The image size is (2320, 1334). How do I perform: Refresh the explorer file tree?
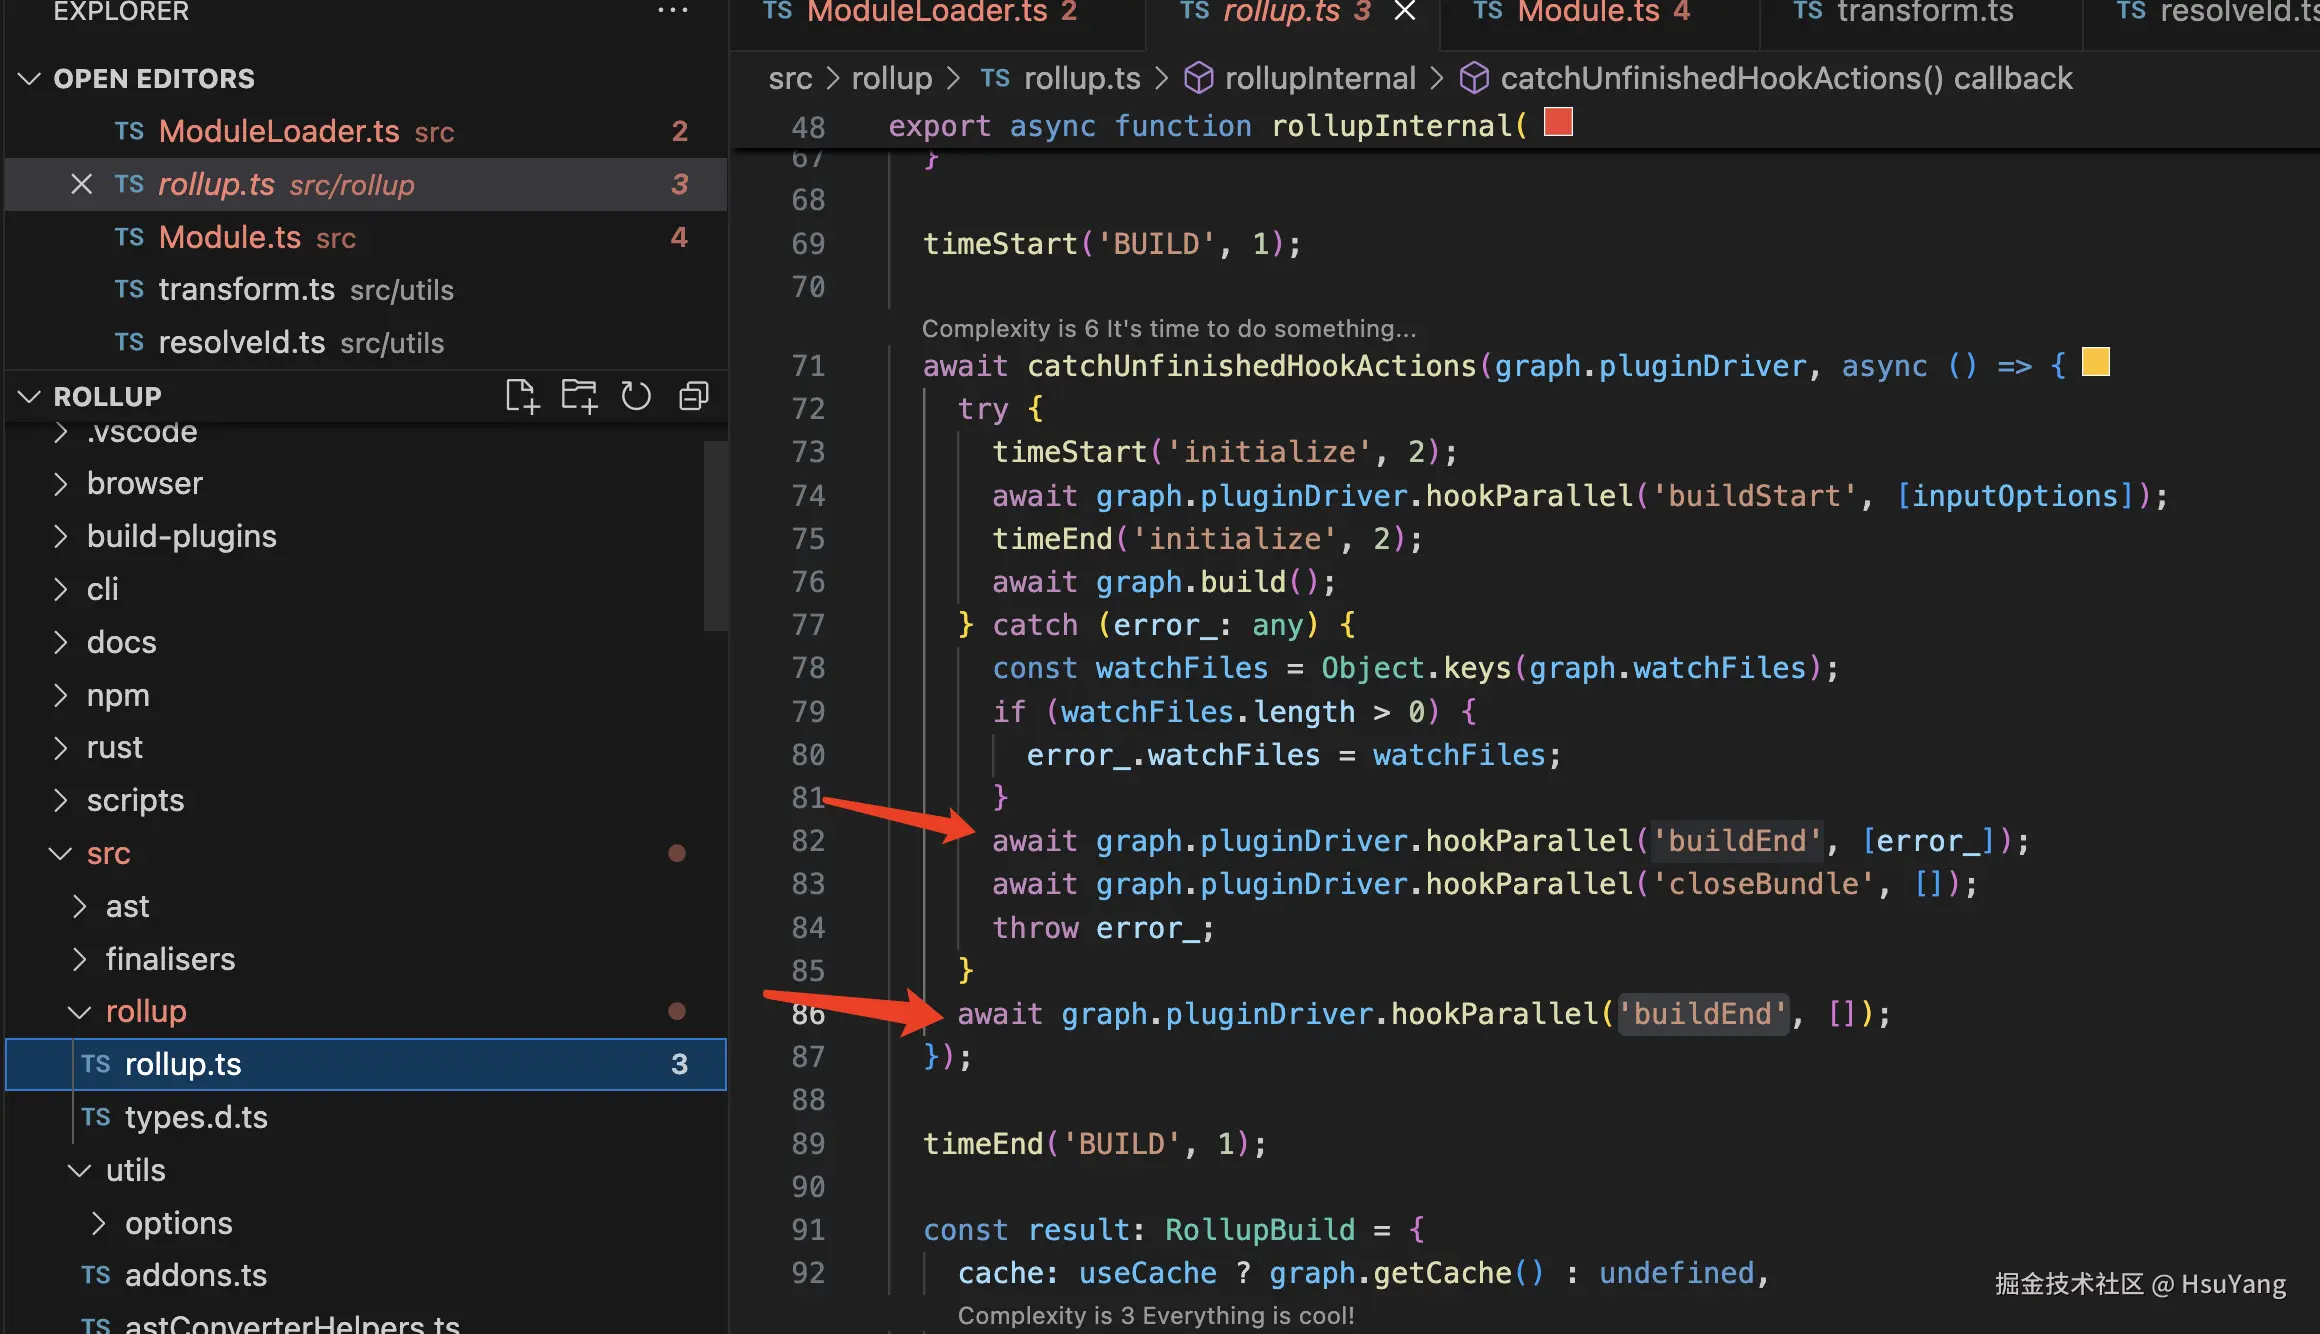coord(636,396)
